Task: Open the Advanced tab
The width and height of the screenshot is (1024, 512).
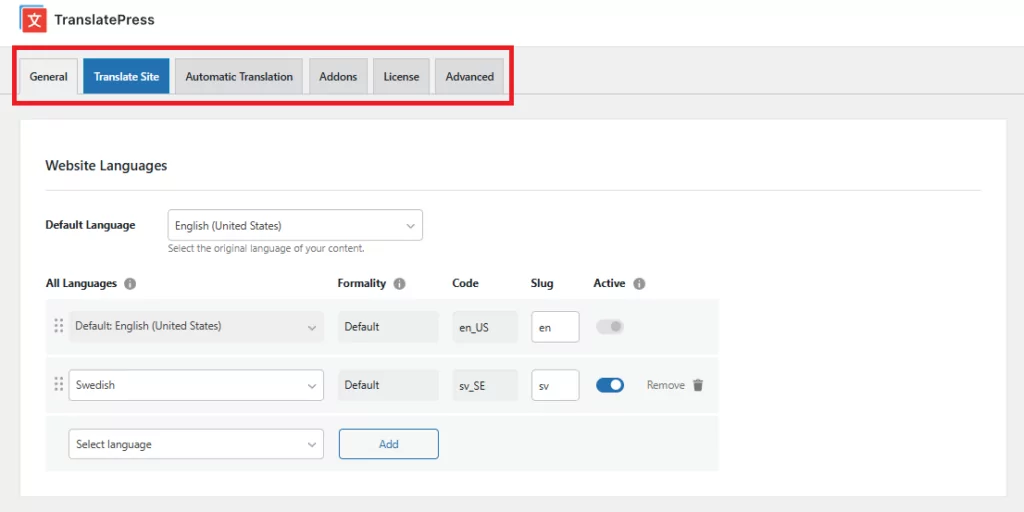Action: click(470, 76)
